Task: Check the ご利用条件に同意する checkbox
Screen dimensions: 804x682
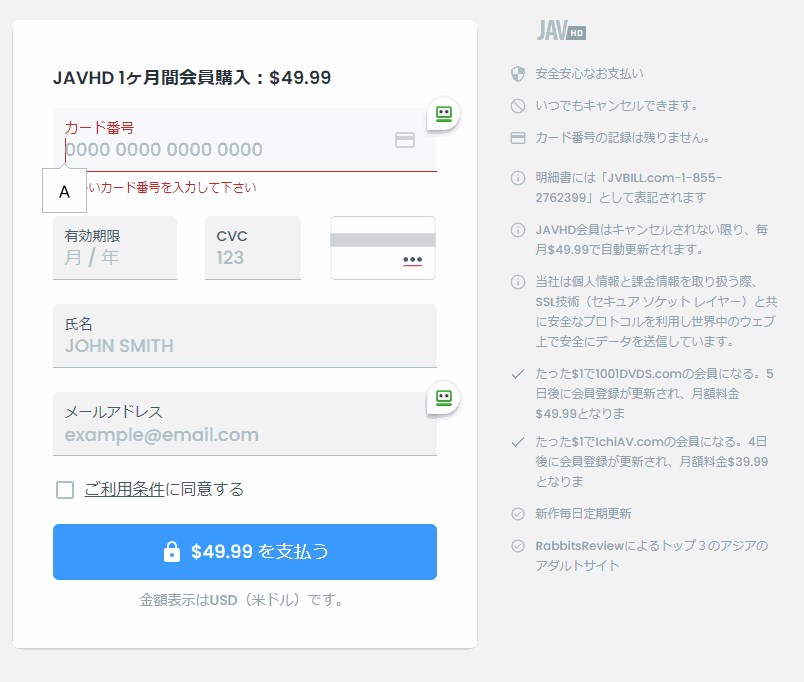Action: (x=65, y=489)
